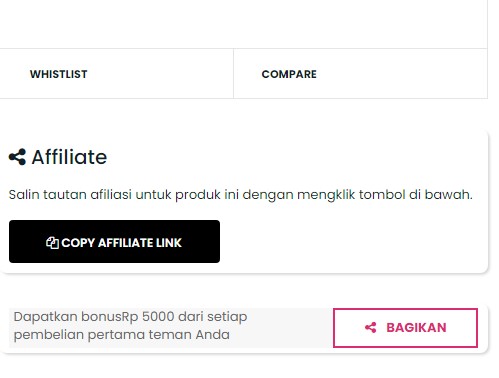Screen dimensions: 499x378
Task: Click empty panel above WHISTLIST row
Action: point(243,23)
